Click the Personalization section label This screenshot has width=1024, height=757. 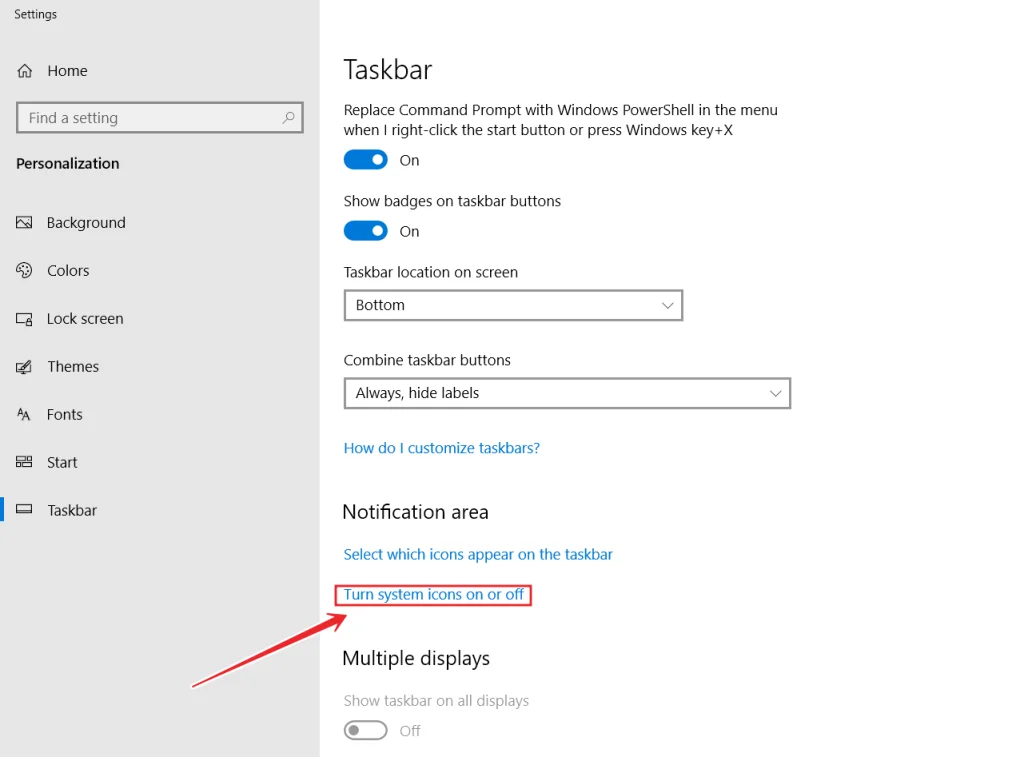coord(68,163)
